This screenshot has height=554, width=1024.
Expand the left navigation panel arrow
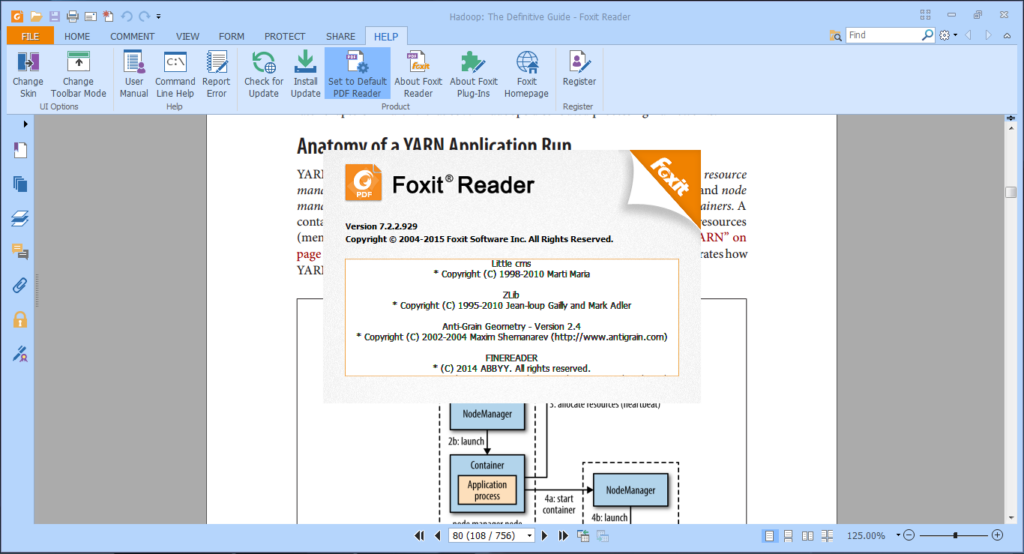coord(25,124)
